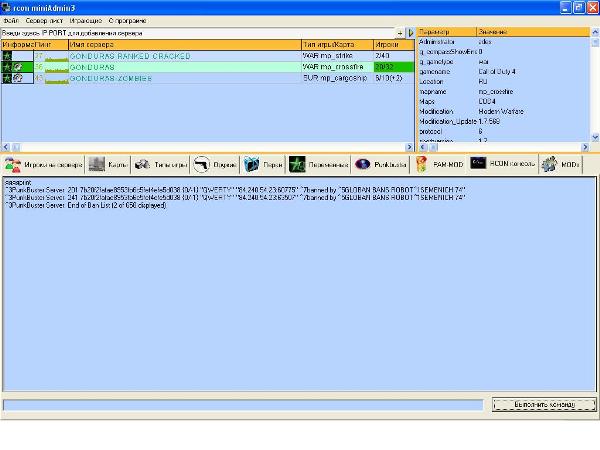Select the GONDURAS server name

[x=92, y=67]
